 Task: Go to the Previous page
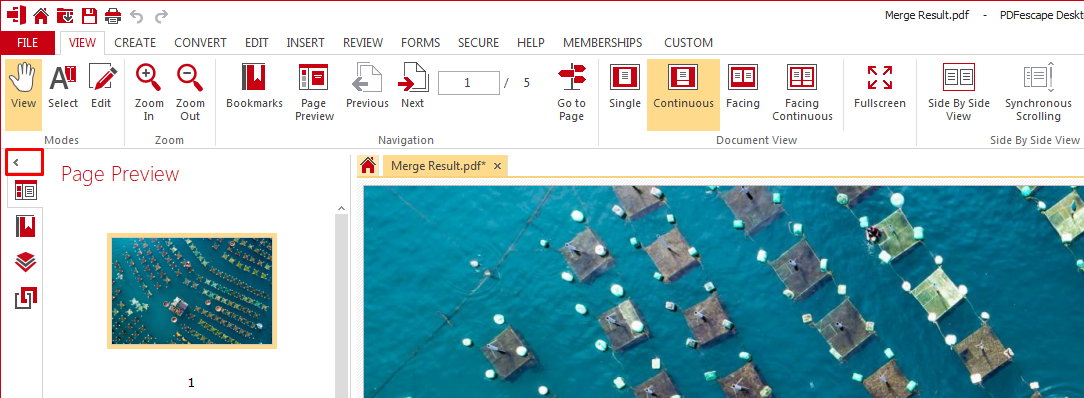point(367,86)
